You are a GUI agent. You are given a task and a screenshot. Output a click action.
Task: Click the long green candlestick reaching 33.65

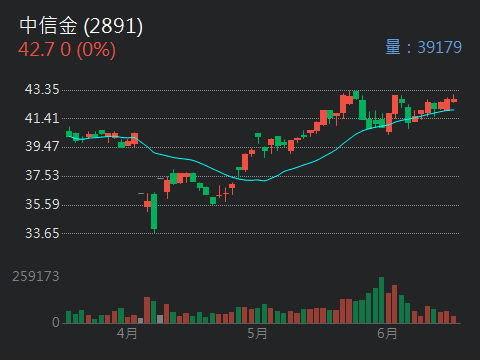click(154, 213)
